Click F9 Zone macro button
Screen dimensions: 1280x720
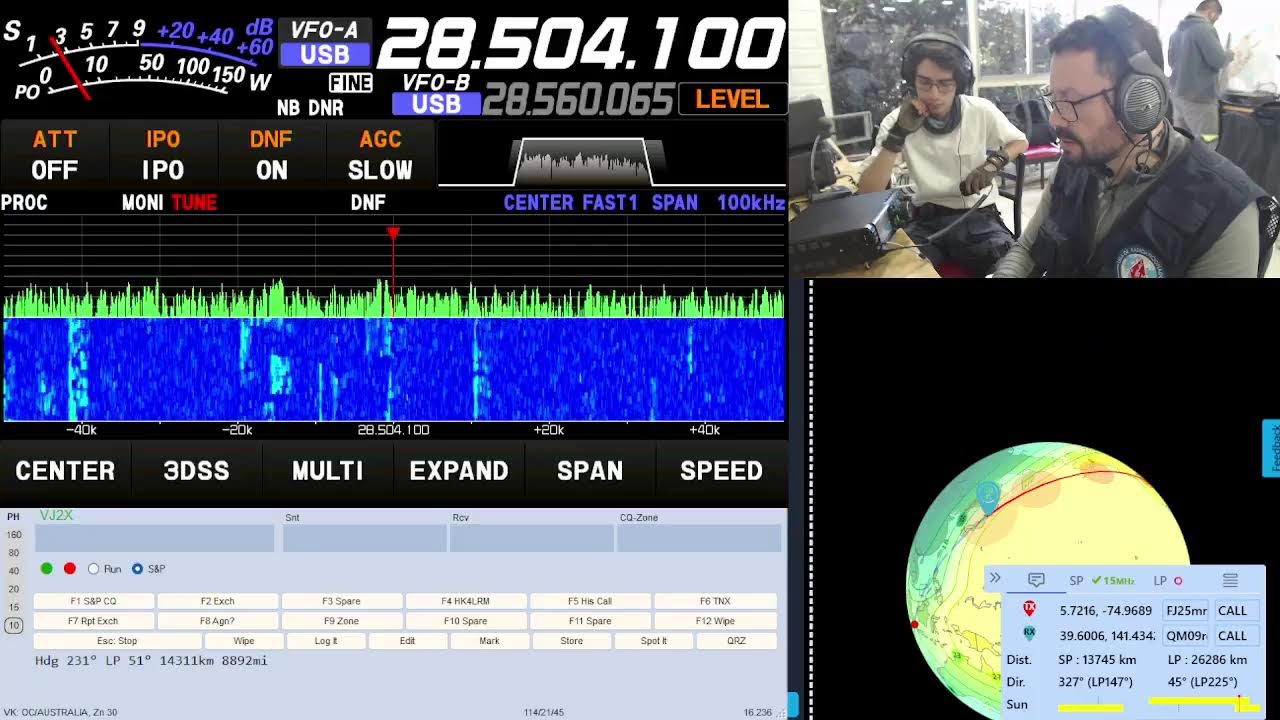(341, 621)
